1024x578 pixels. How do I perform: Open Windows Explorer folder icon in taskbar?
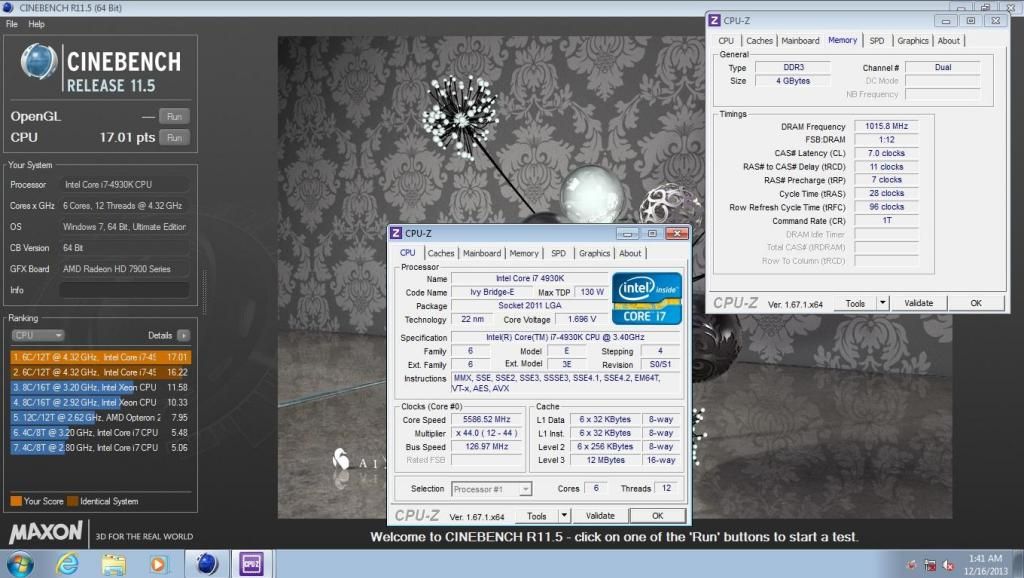[114, 563]
